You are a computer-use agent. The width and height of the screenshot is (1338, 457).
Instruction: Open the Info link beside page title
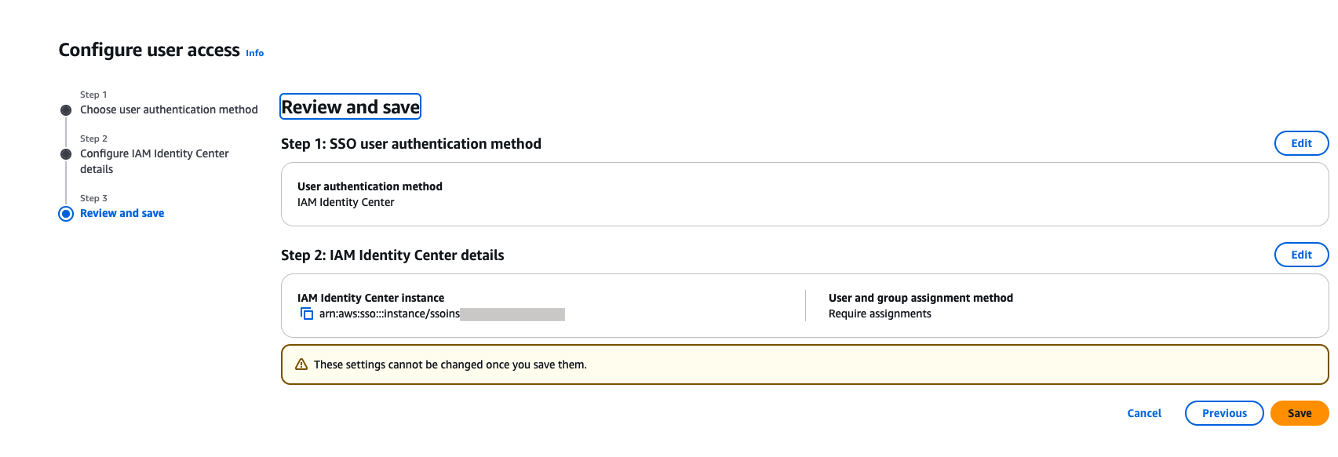tap(255, 52)
